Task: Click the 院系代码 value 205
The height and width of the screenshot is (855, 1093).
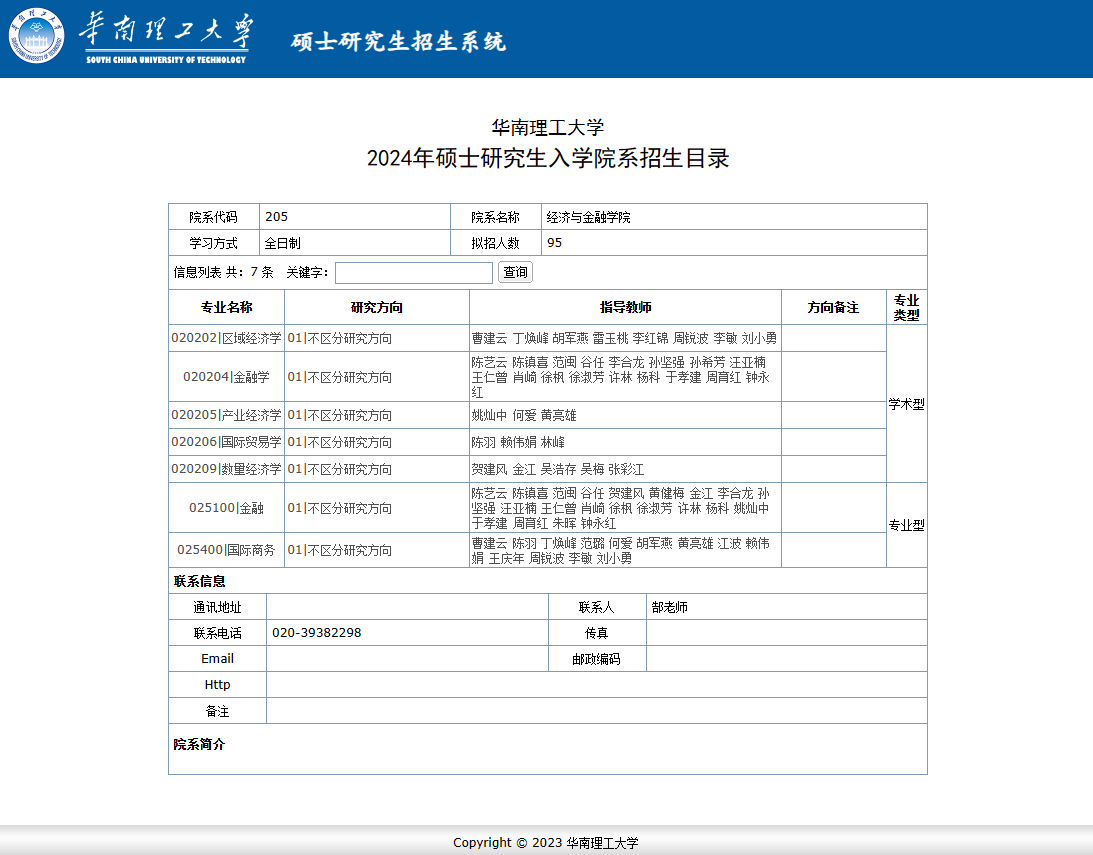Action: tap(277, 217)
